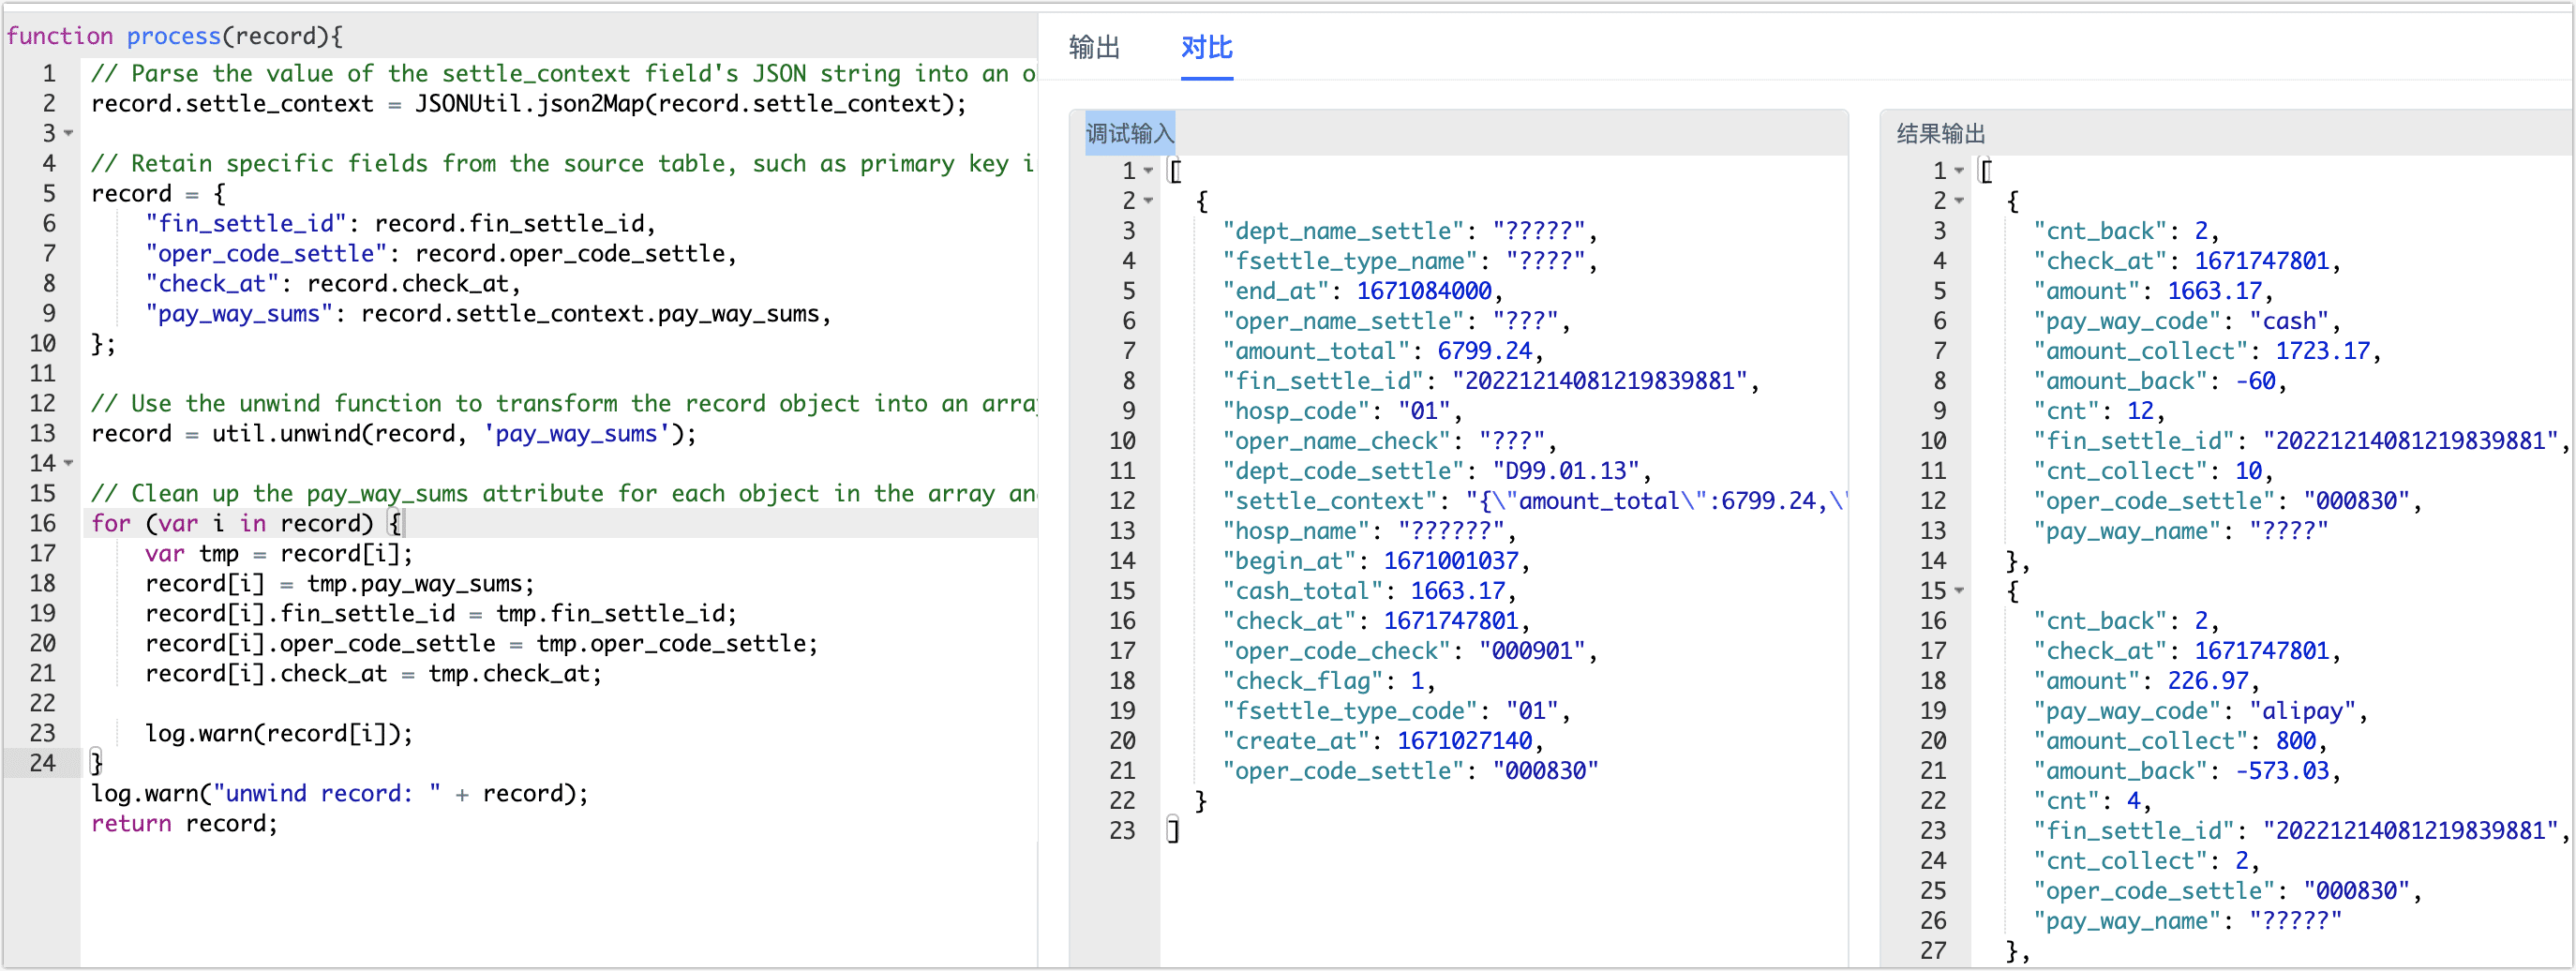Select the 对比 tab
This screenshot has width=2576, height=971.
(1206, 47)
